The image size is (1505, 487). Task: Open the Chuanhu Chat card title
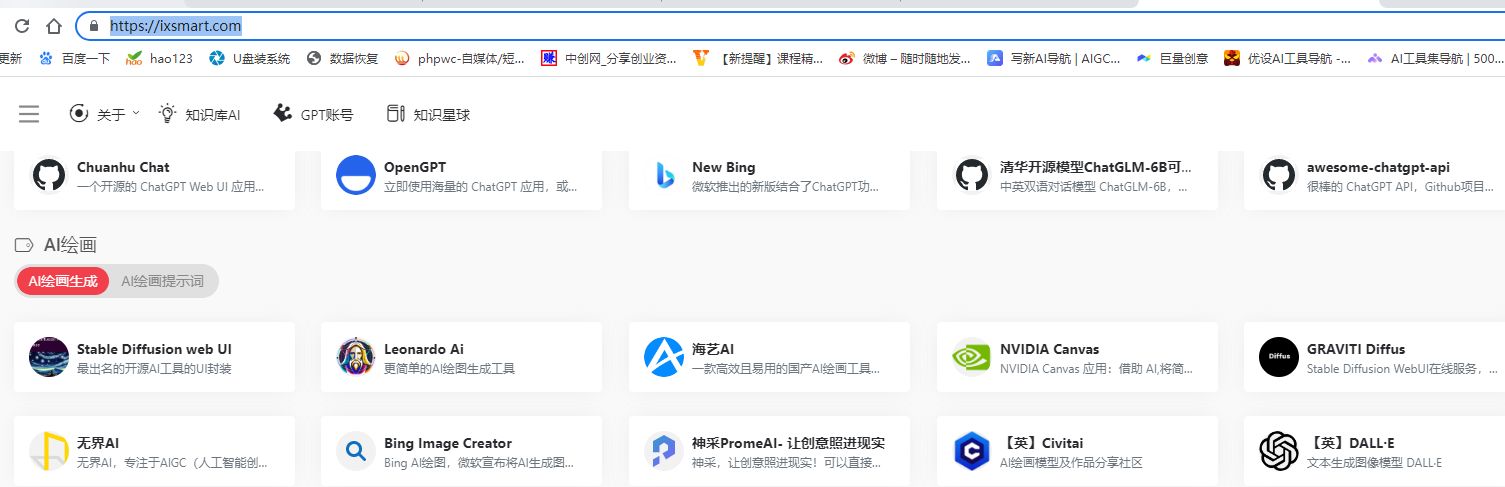click(123, 167)
